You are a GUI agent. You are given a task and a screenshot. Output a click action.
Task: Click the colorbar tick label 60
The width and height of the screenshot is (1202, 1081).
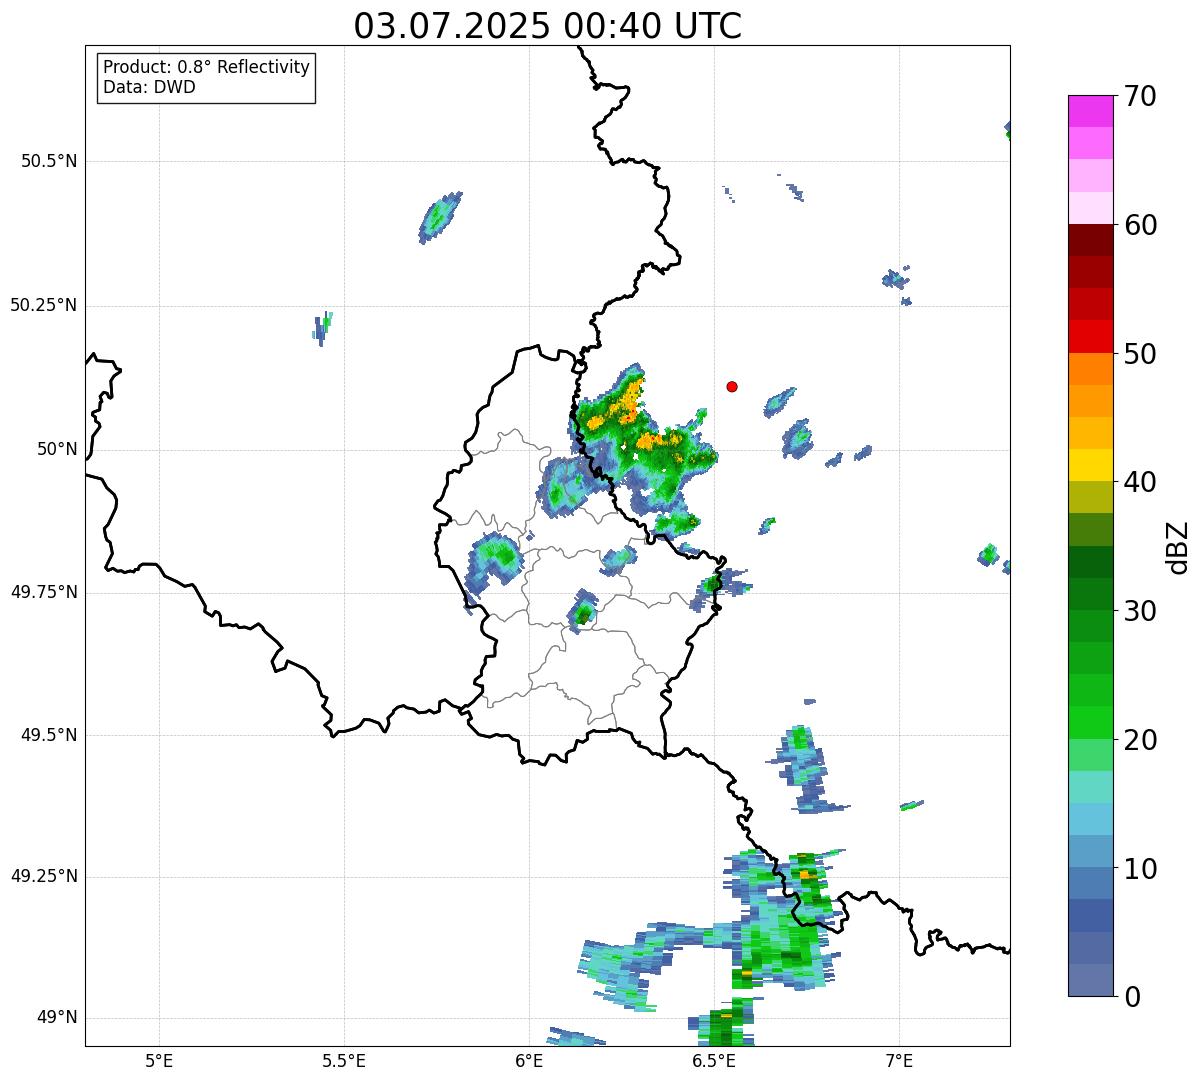click(x=1140, y=225)
